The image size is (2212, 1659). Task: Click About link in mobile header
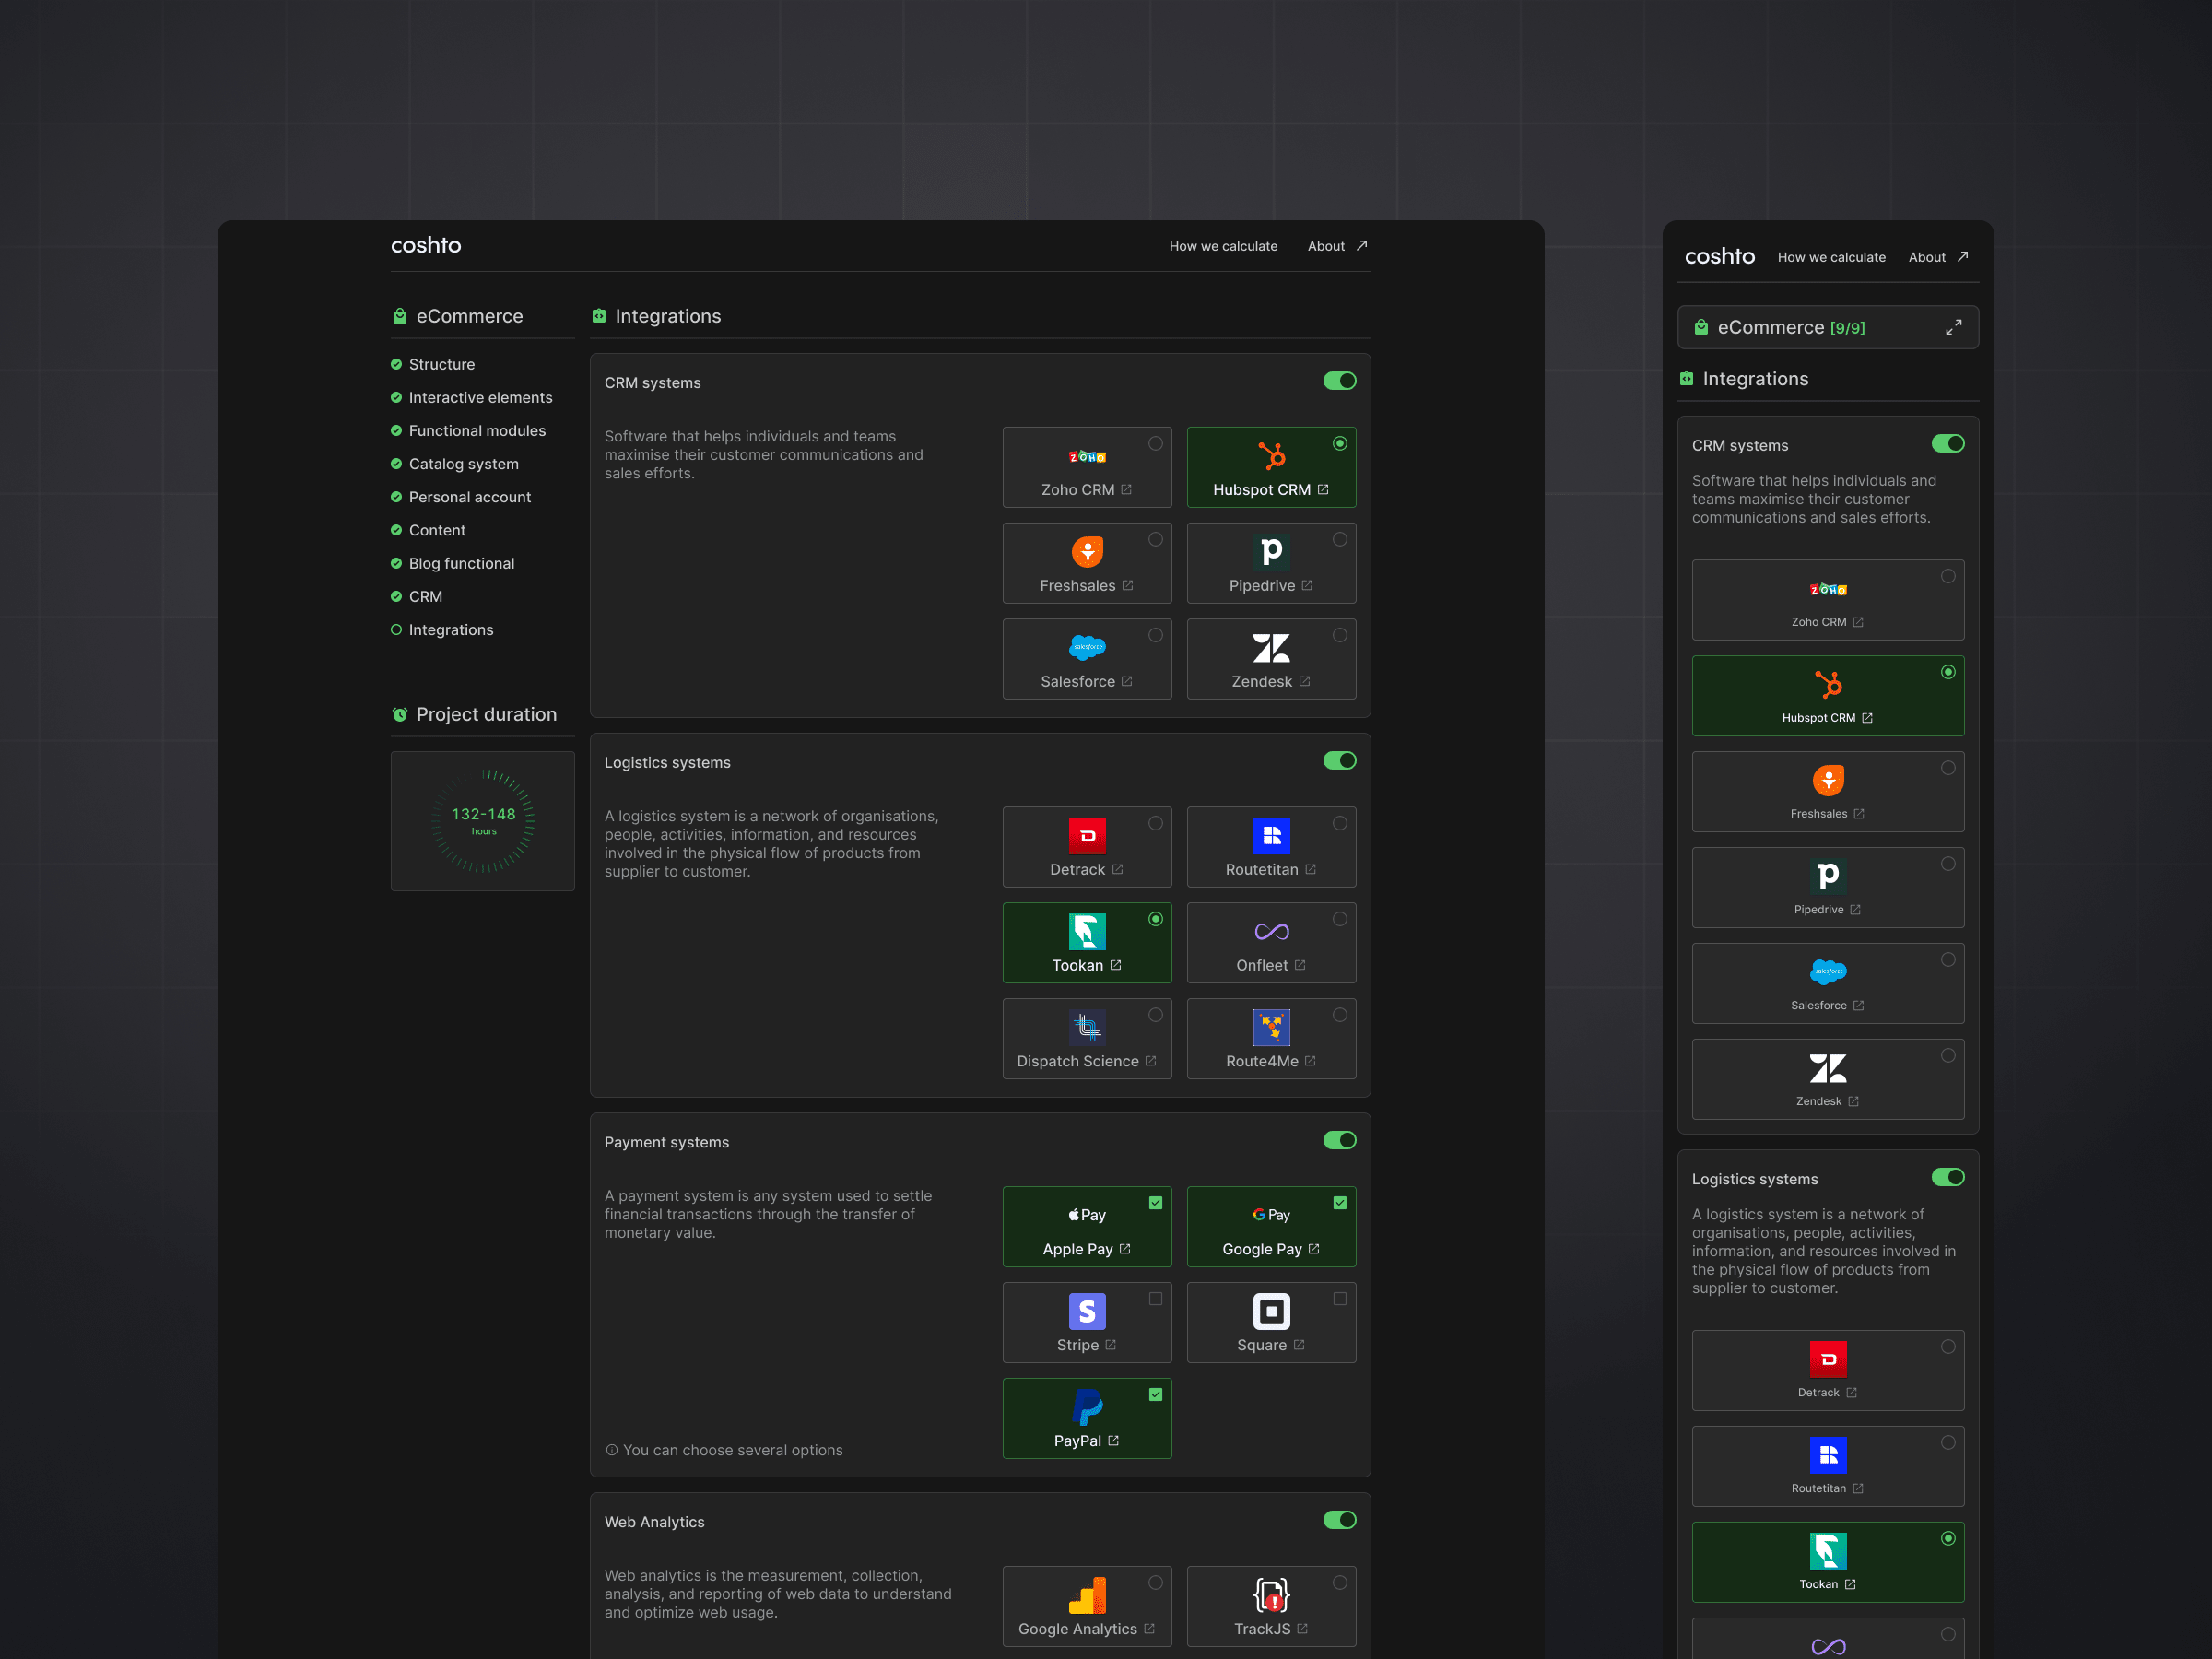[1926, 258]
